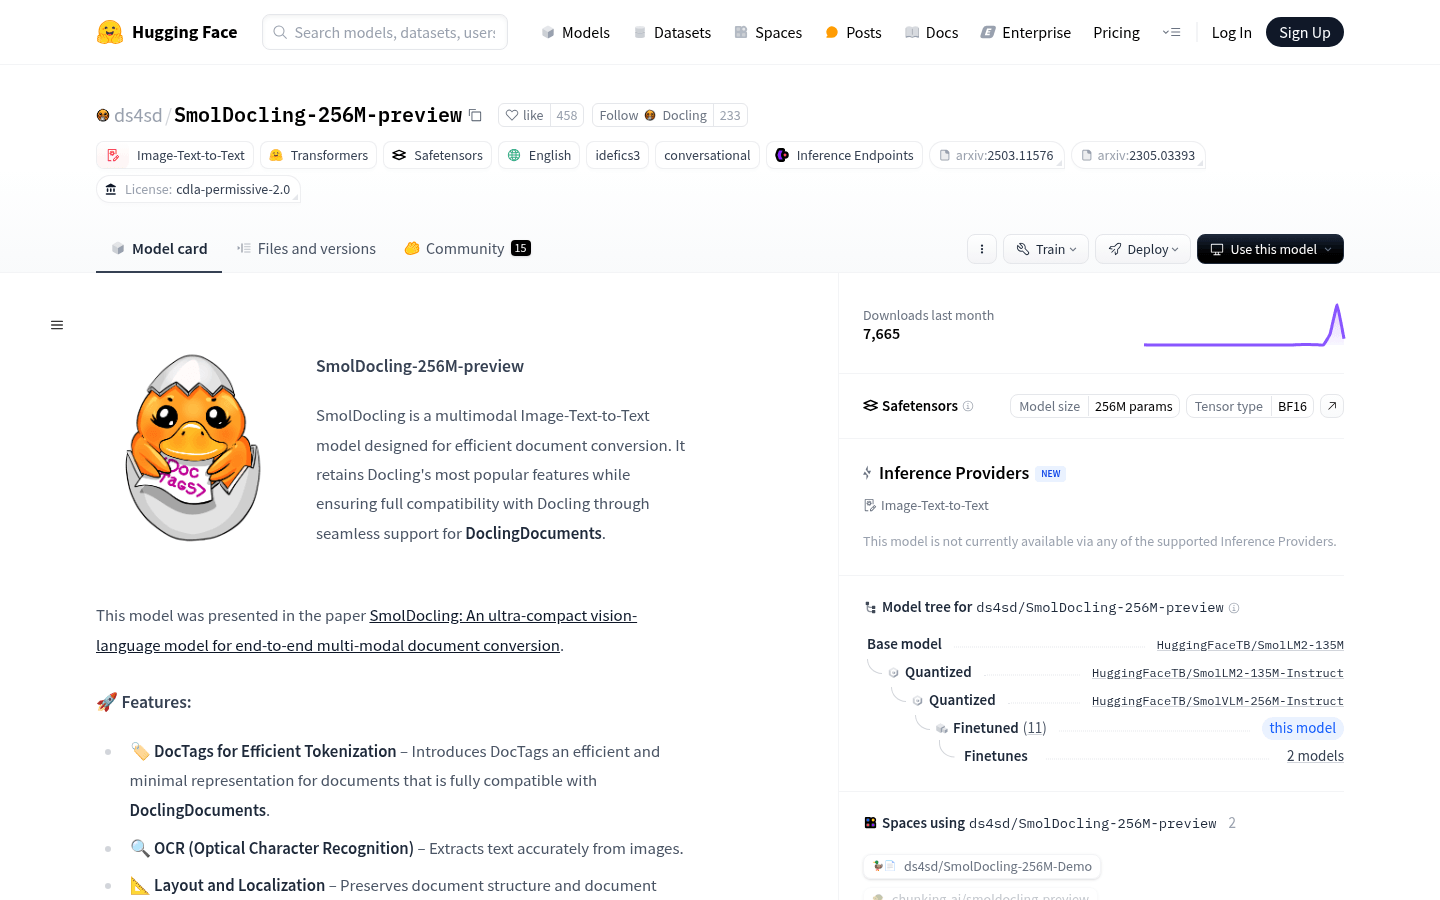Click the cdla-permissive-2.0 license tag
This screenshot has width=1440, height=900.
(x=198, y=189)
